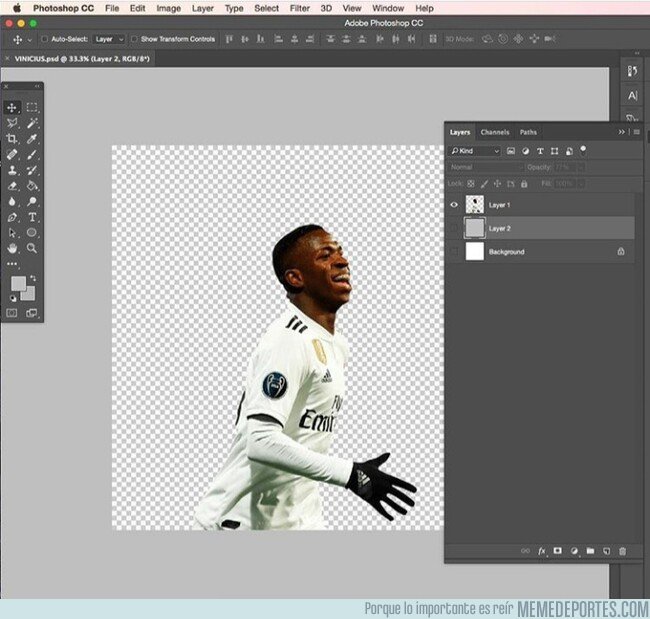Open the Kind filter dropdown

coord(476,151)
